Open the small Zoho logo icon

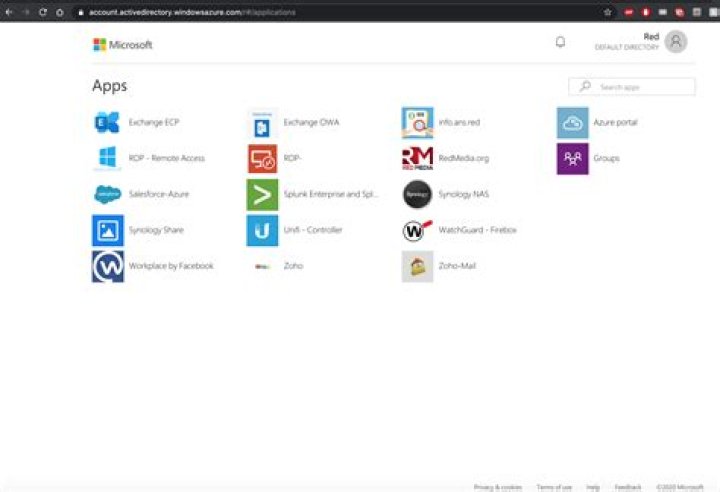tap(262, 266)
